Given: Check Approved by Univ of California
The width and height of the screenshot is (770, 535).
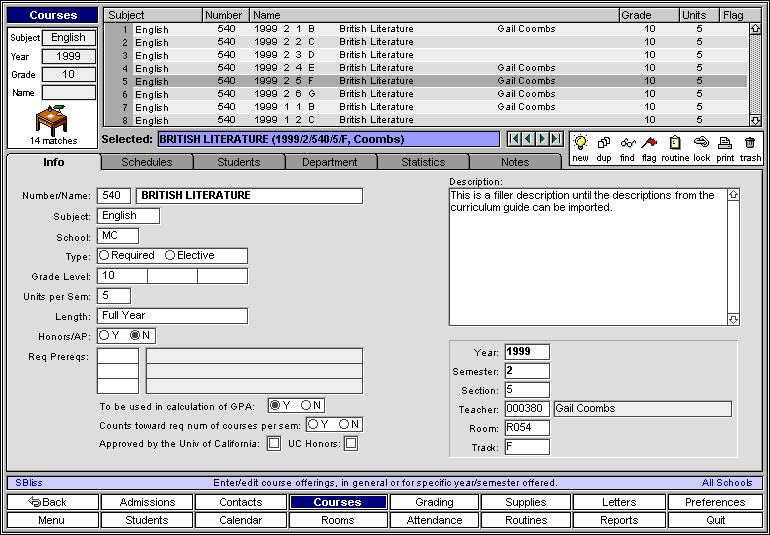Looking at the screenshot, I should pyautogui.click(x=274, y=444).
